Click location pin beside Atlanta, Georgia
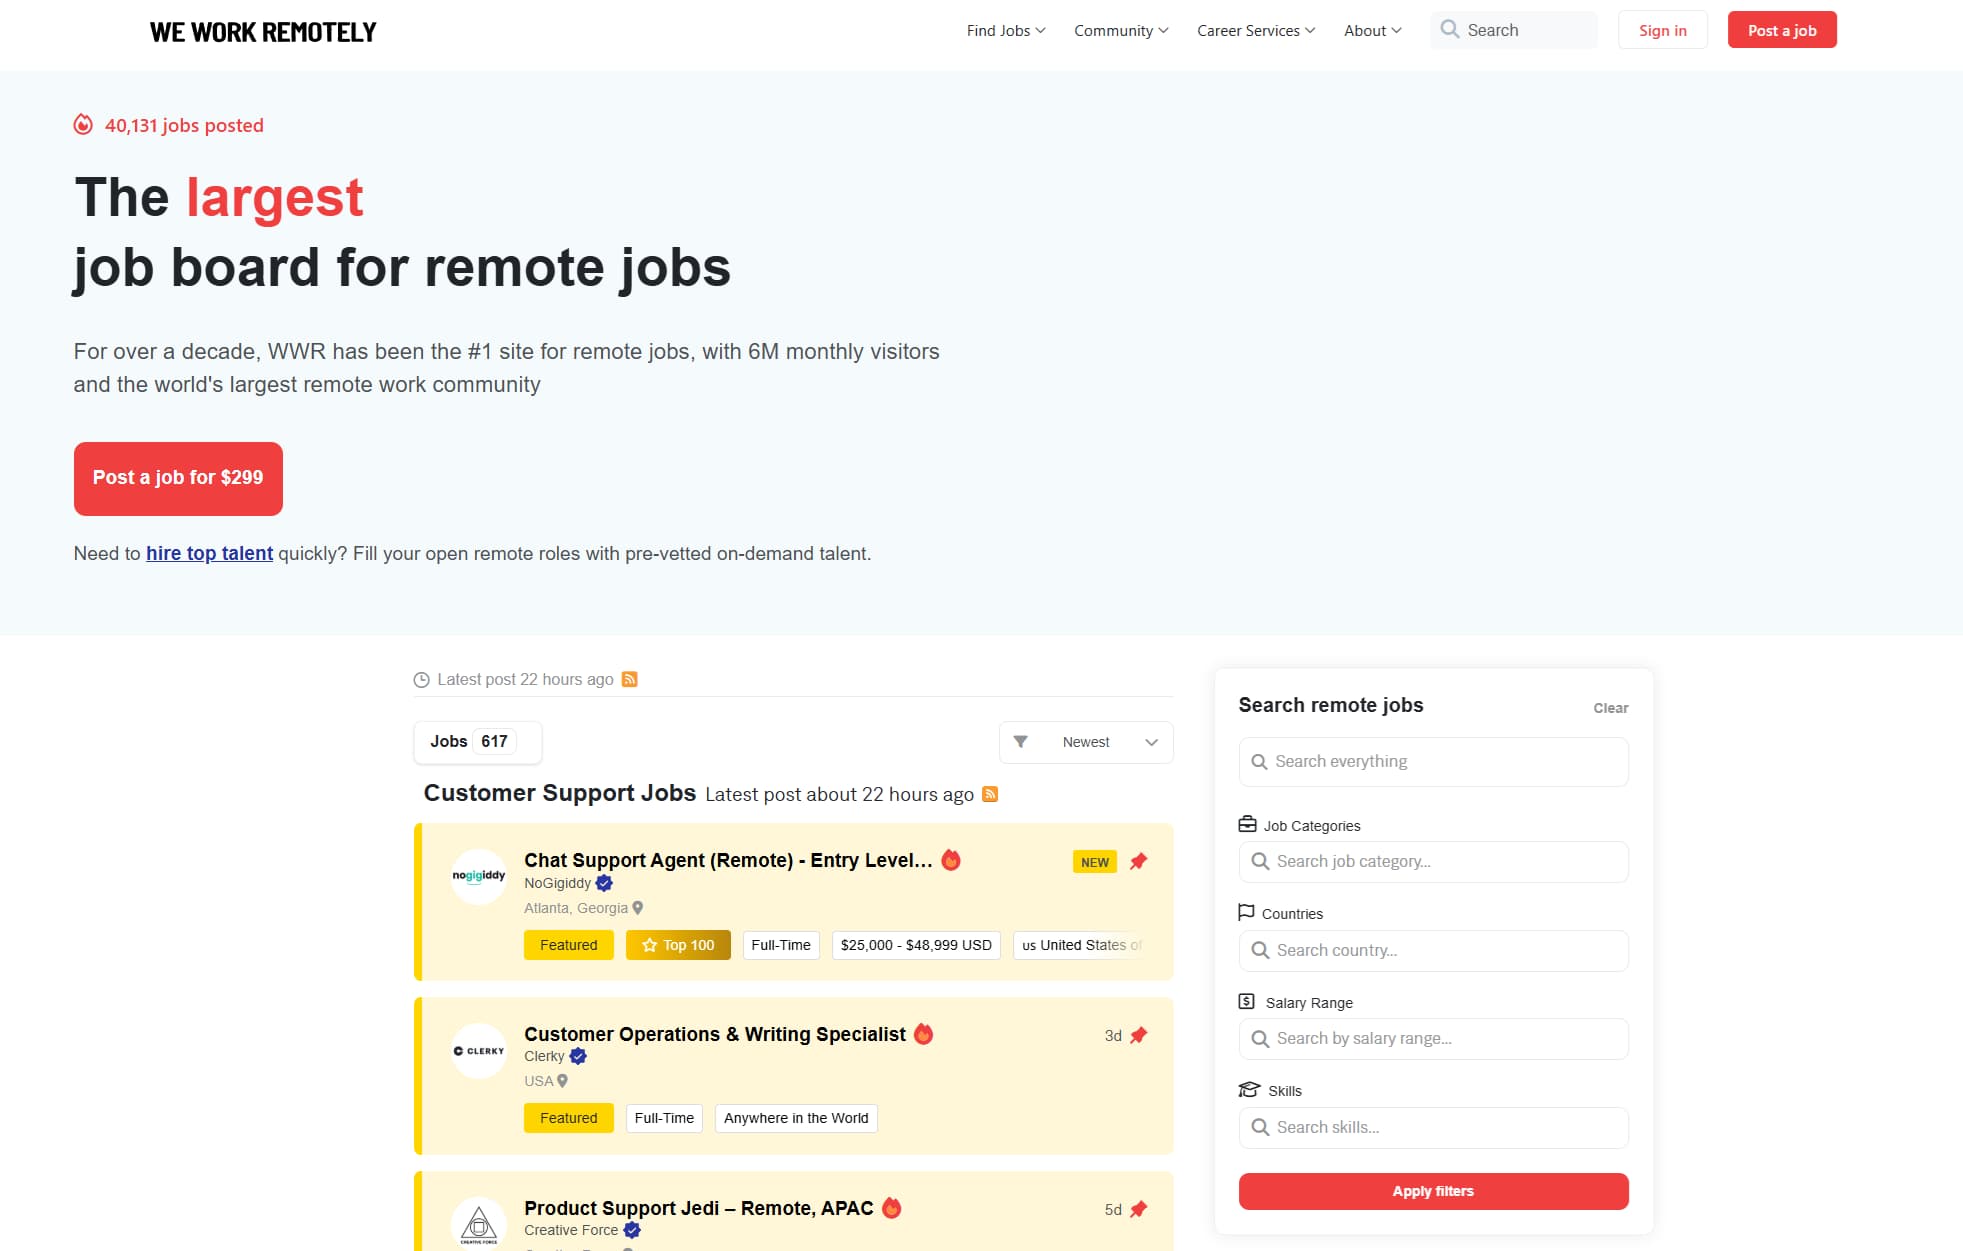This screenshot has width=1963, height=1251. click(638, 908)
